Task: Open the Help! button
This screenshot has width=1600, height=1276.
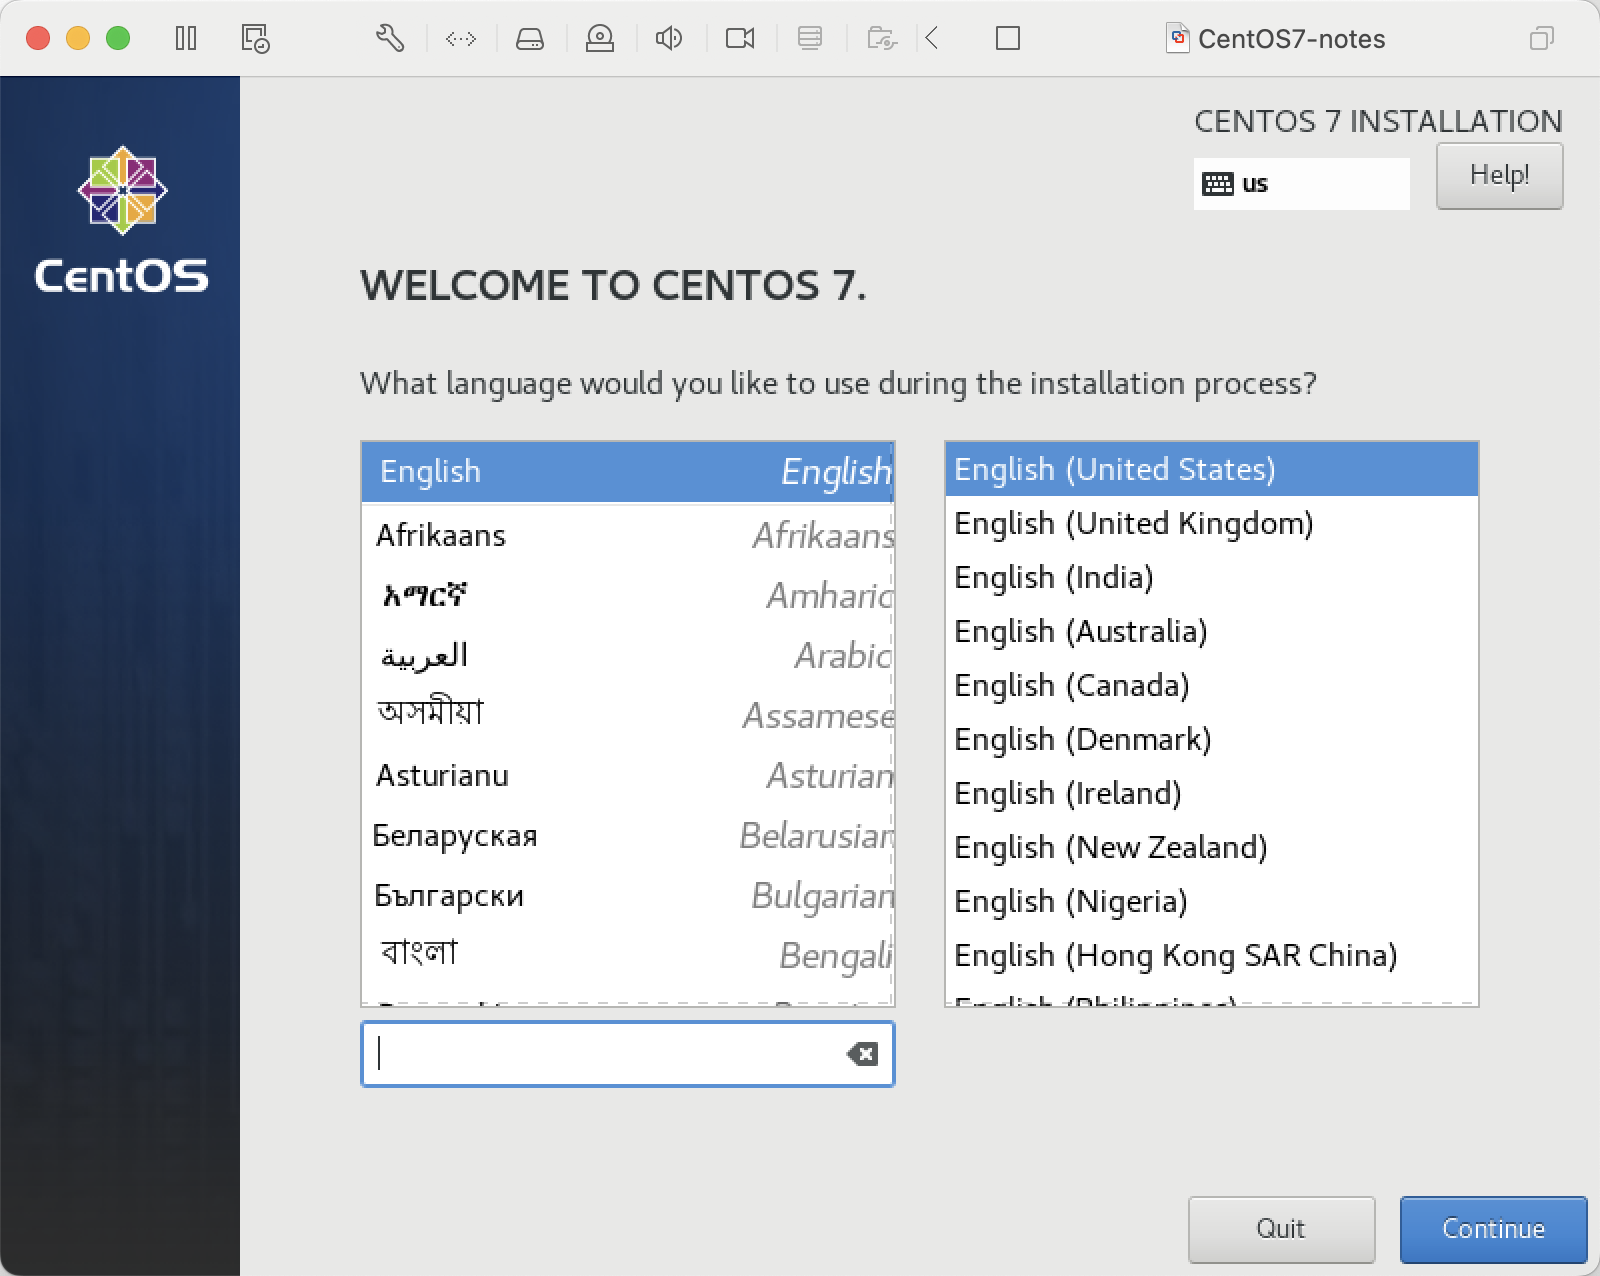Action: coord(1499,176)
